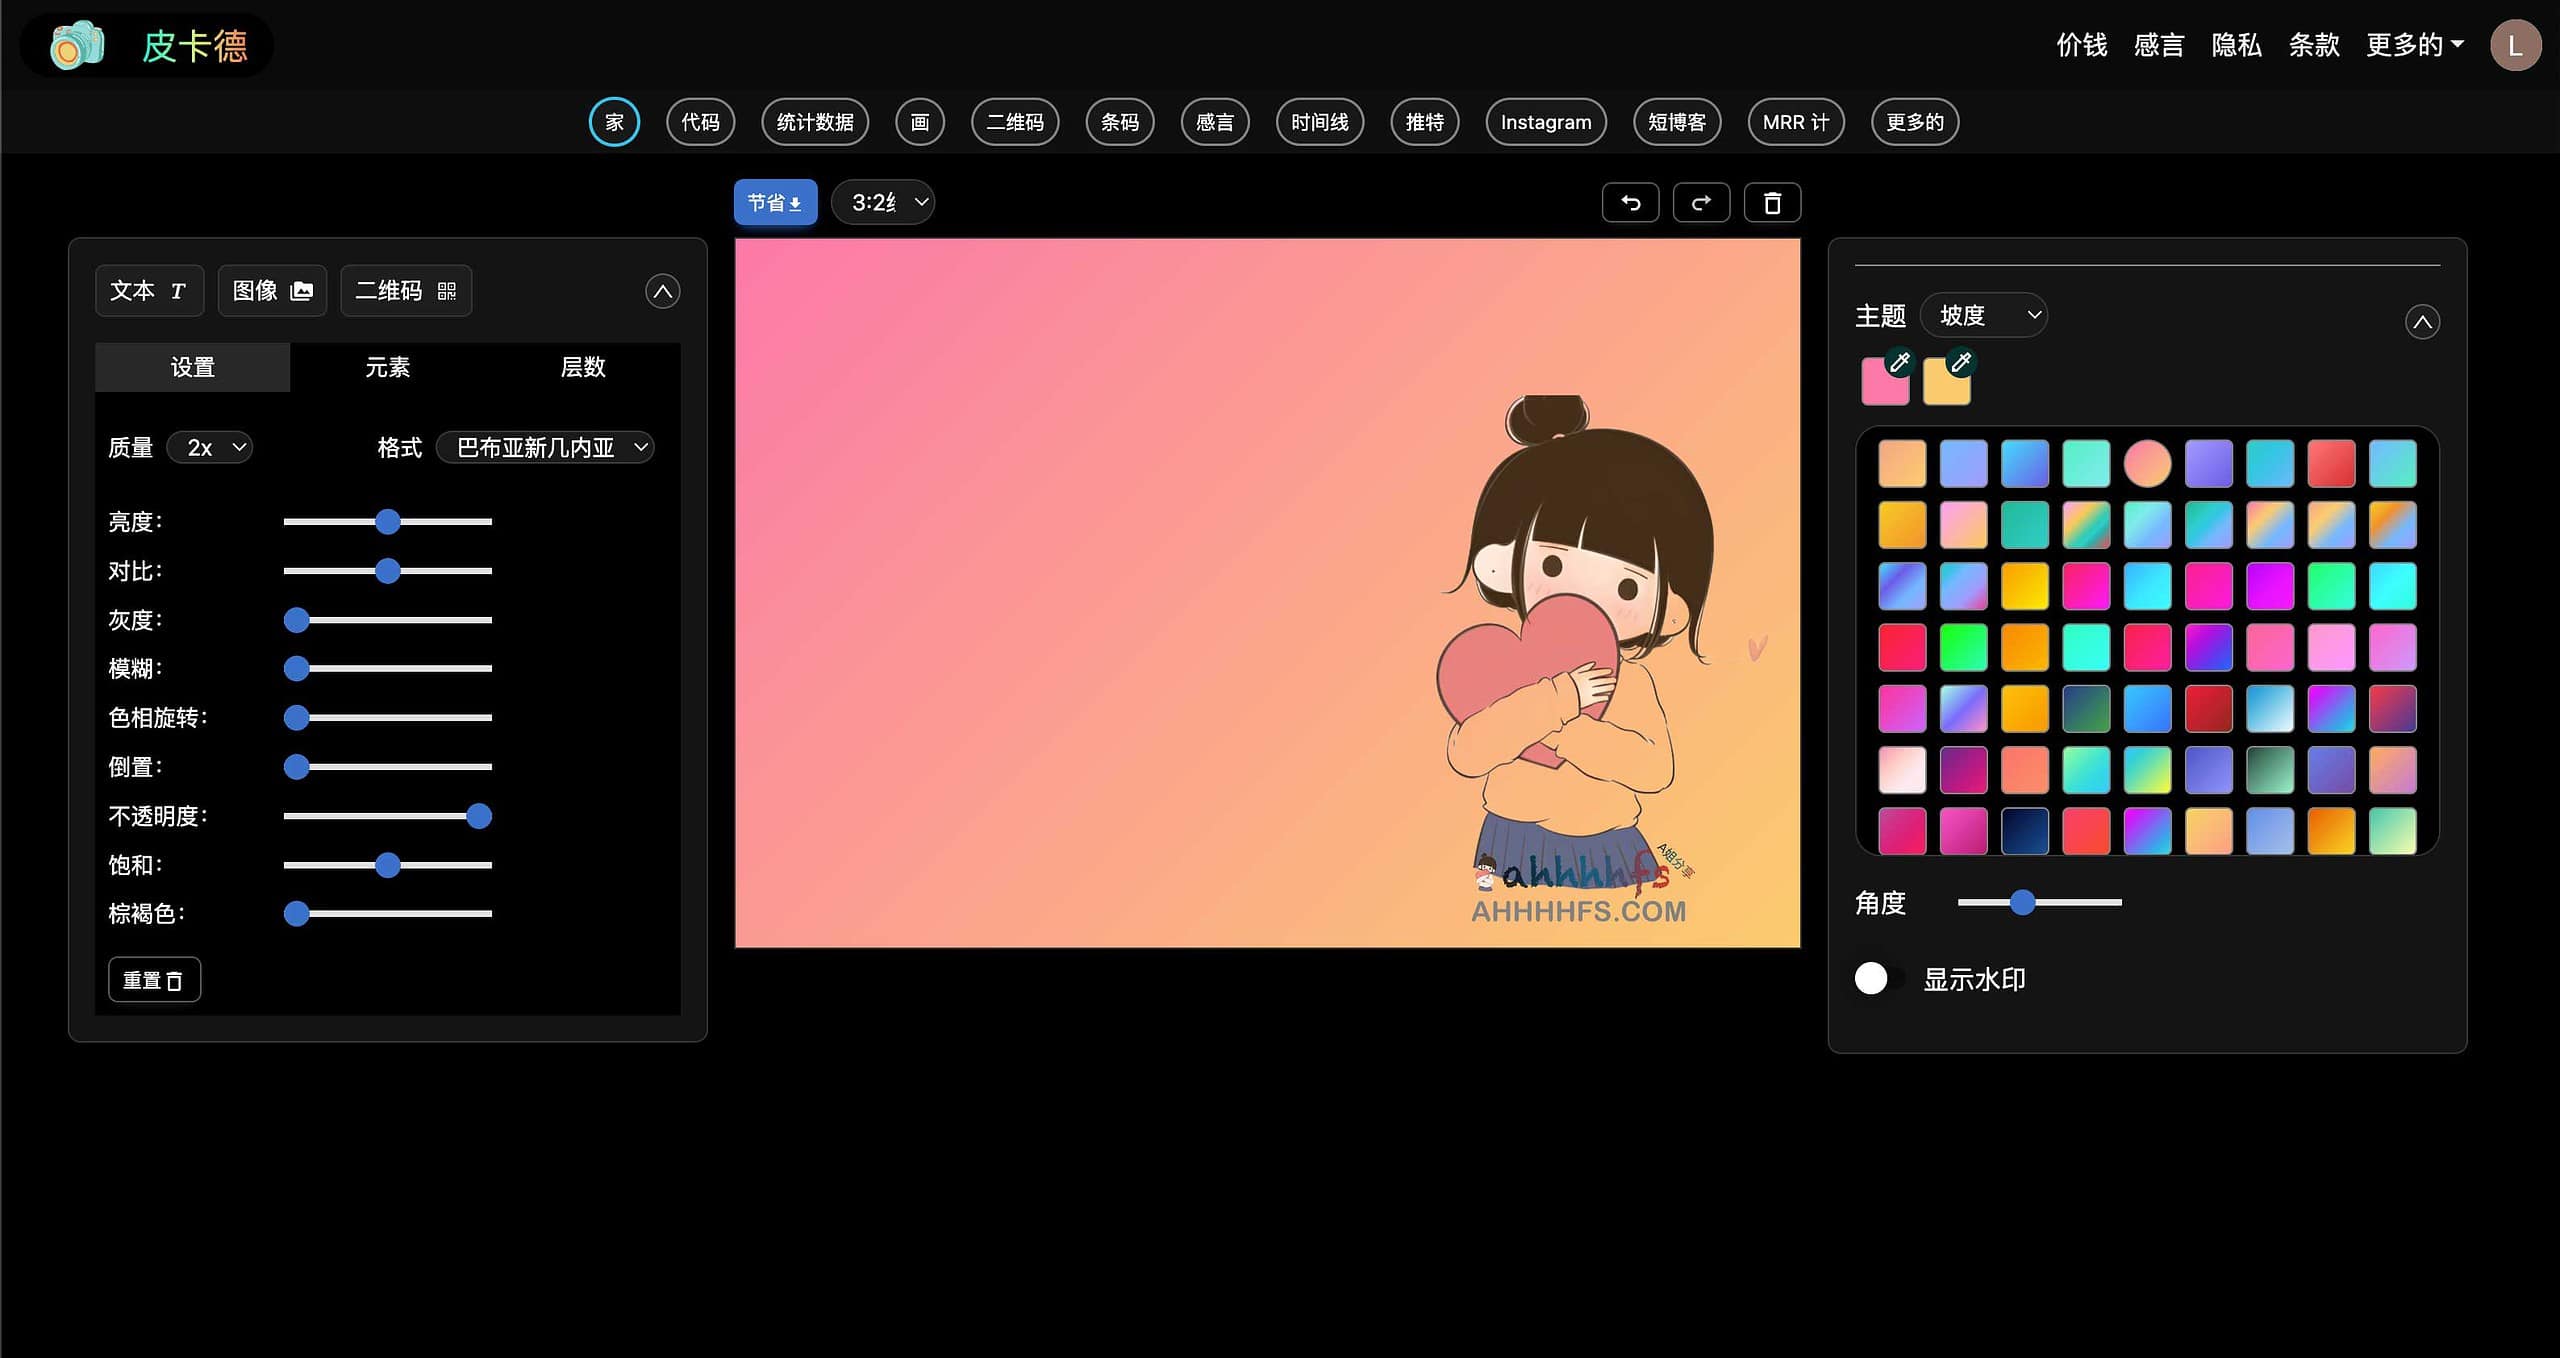Screen dimensions: 2560x1358
Task: Click the trash can delete icon
Action: coord(1772,203)
